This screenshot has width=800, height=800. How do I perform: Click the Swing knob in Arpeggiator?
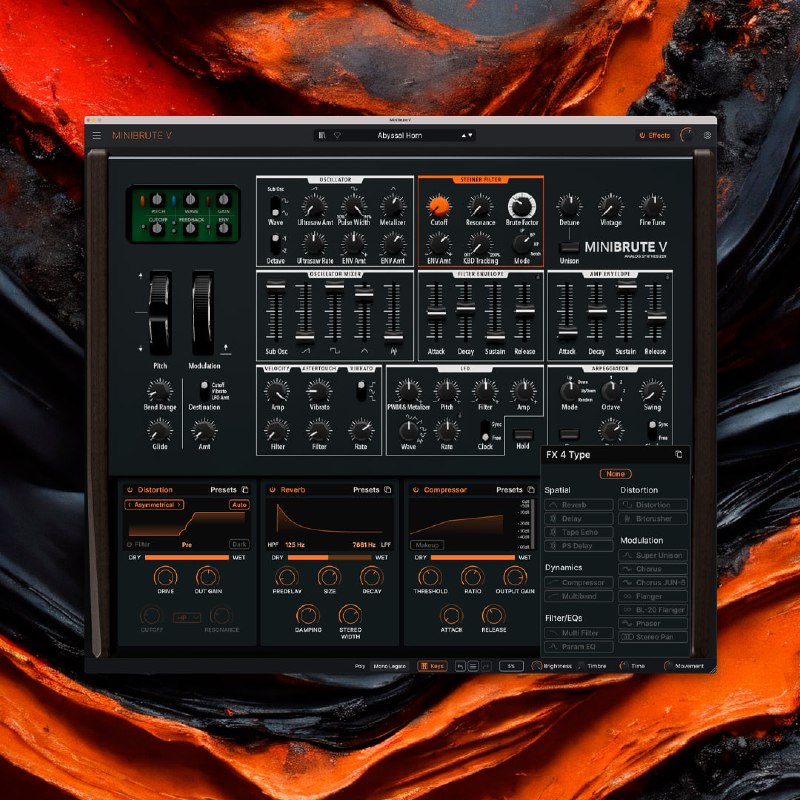[652, 391]
